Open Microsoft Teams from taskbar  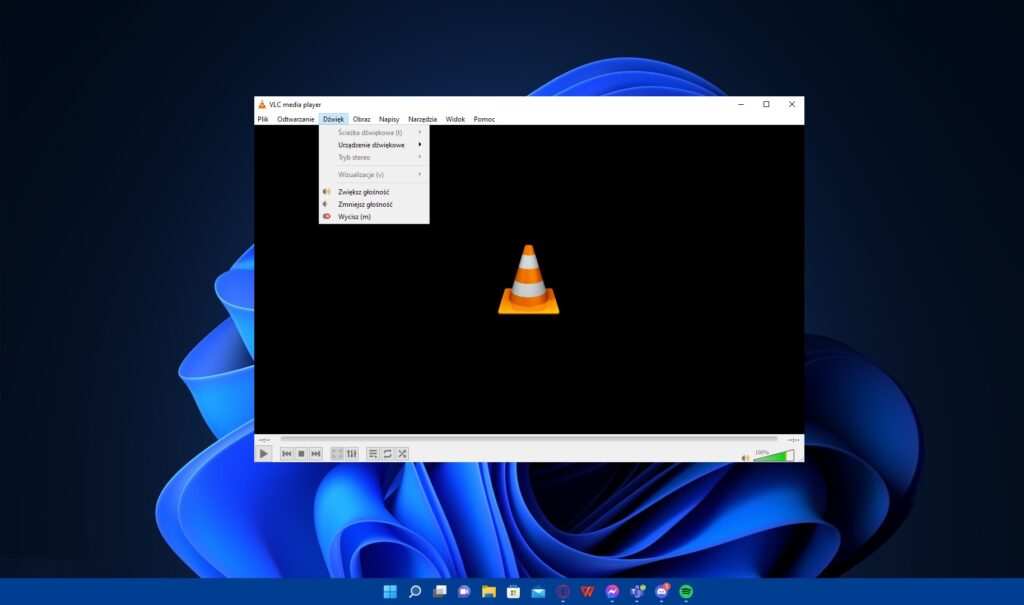637,592
